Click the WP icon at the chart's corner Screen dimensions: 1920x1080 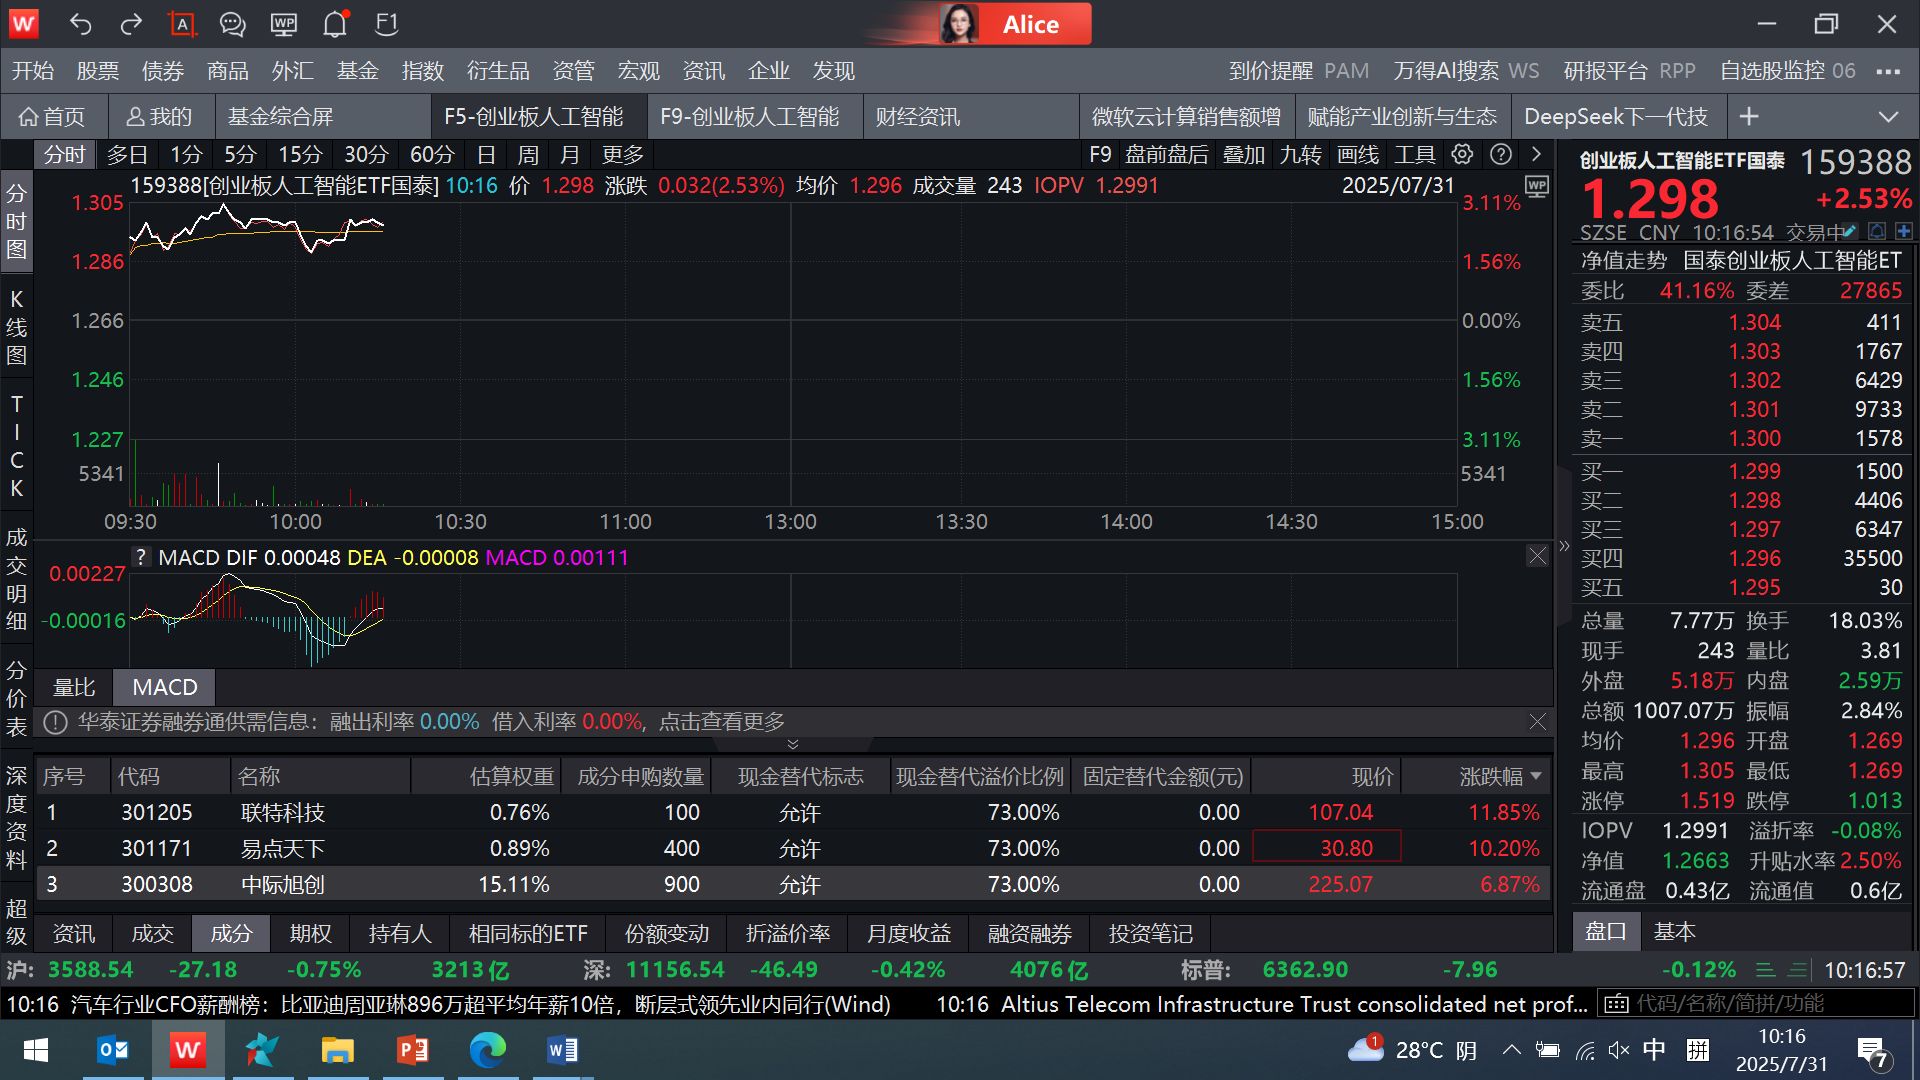[x=1536, y=186]
